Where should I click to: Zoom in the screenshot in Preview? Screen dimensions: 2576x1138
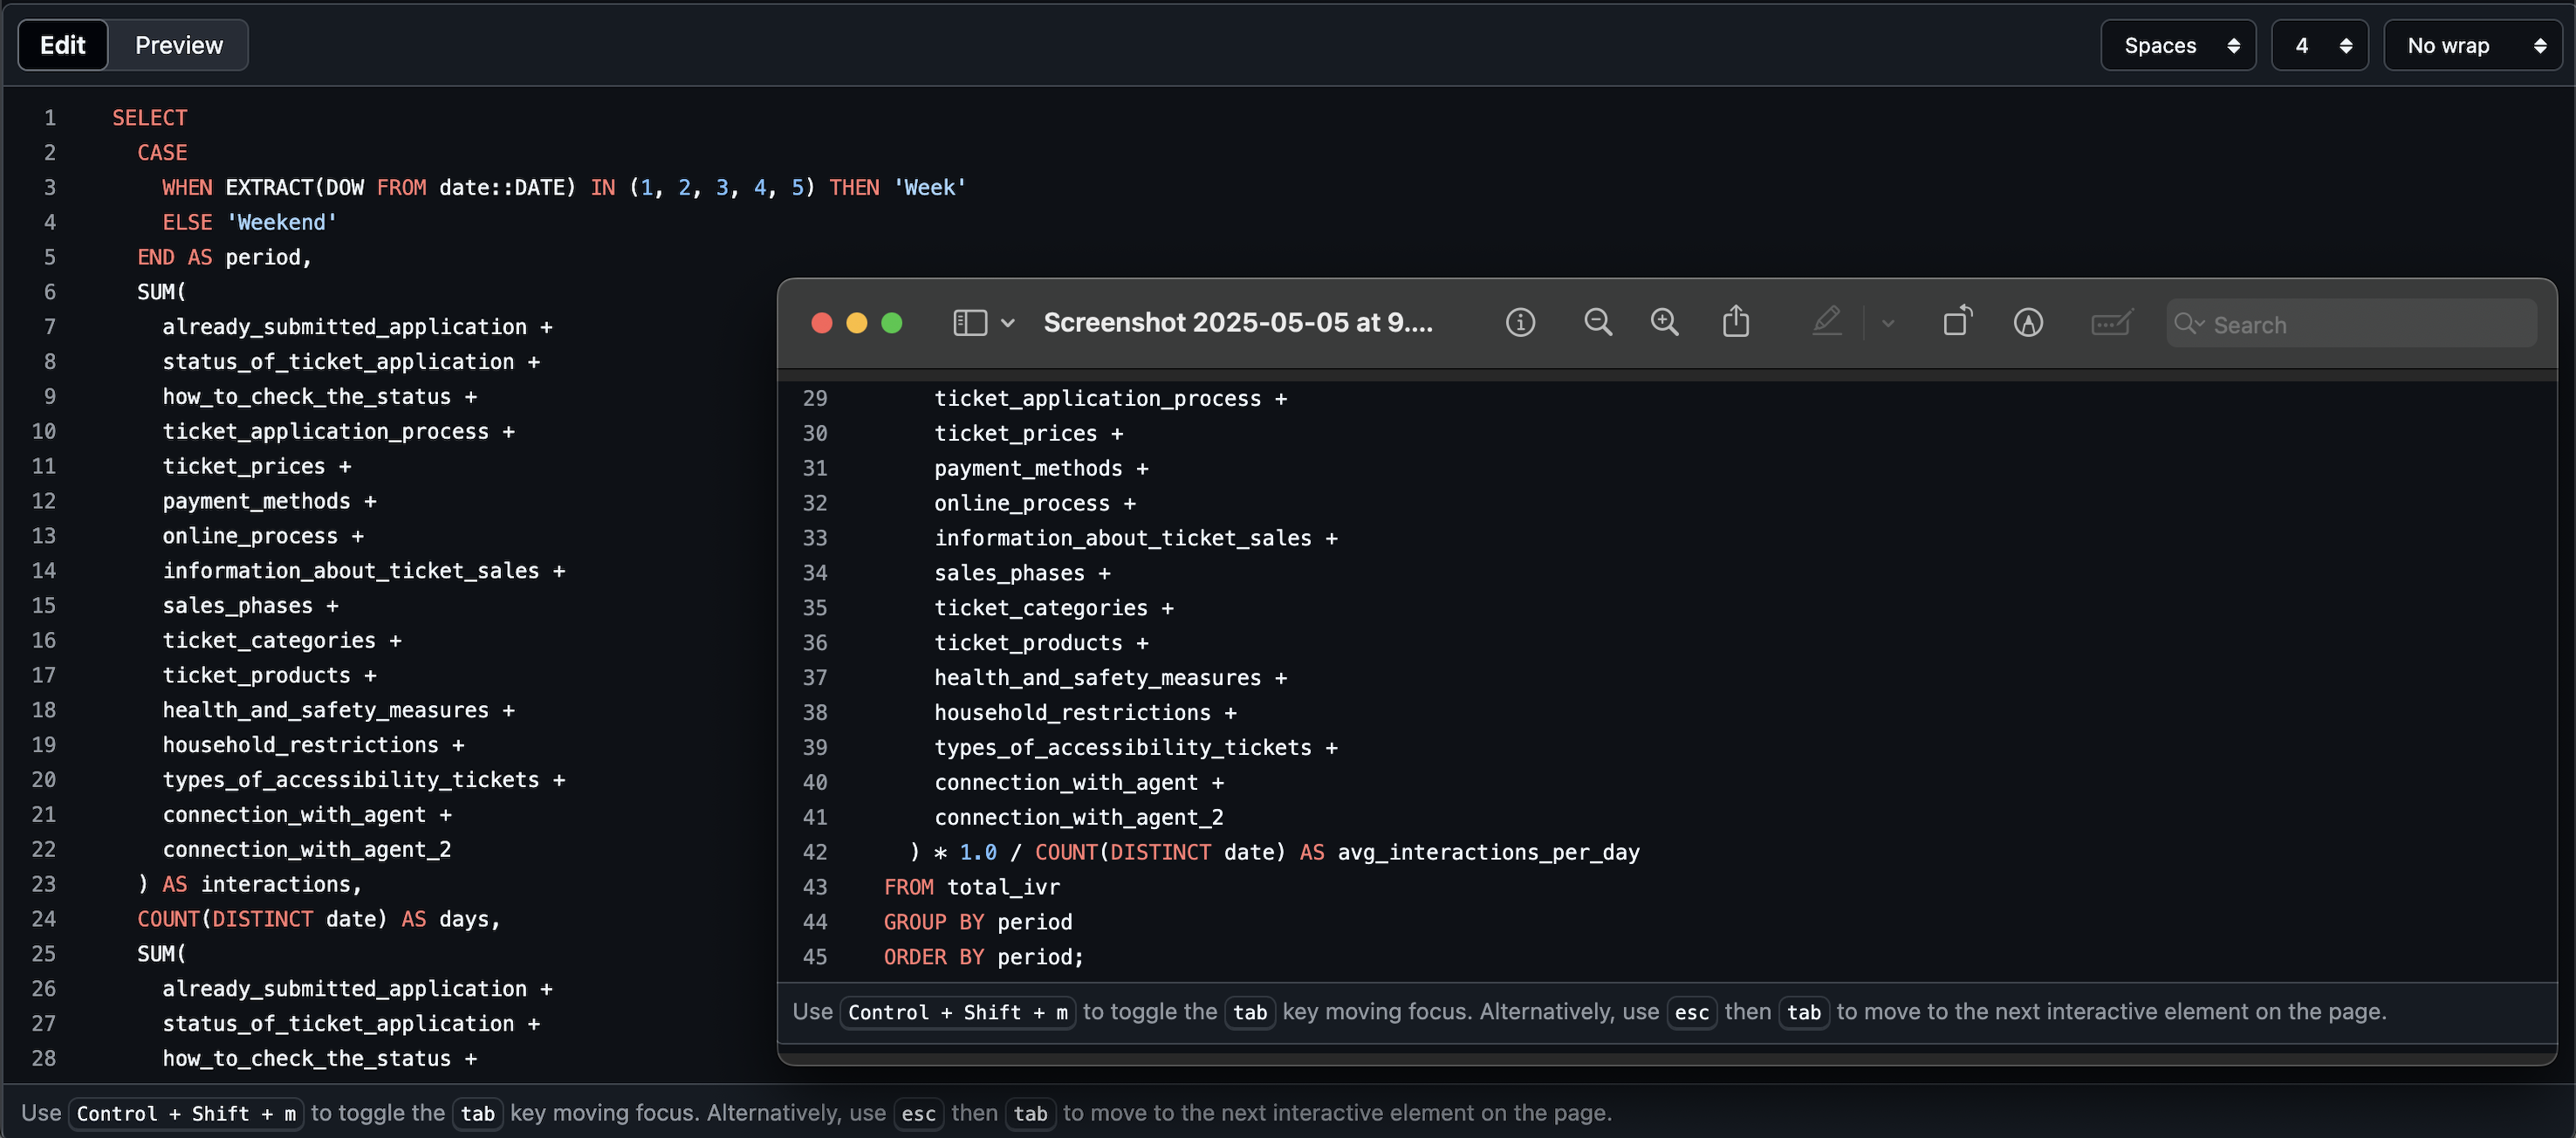click(x=1665, y=323)
